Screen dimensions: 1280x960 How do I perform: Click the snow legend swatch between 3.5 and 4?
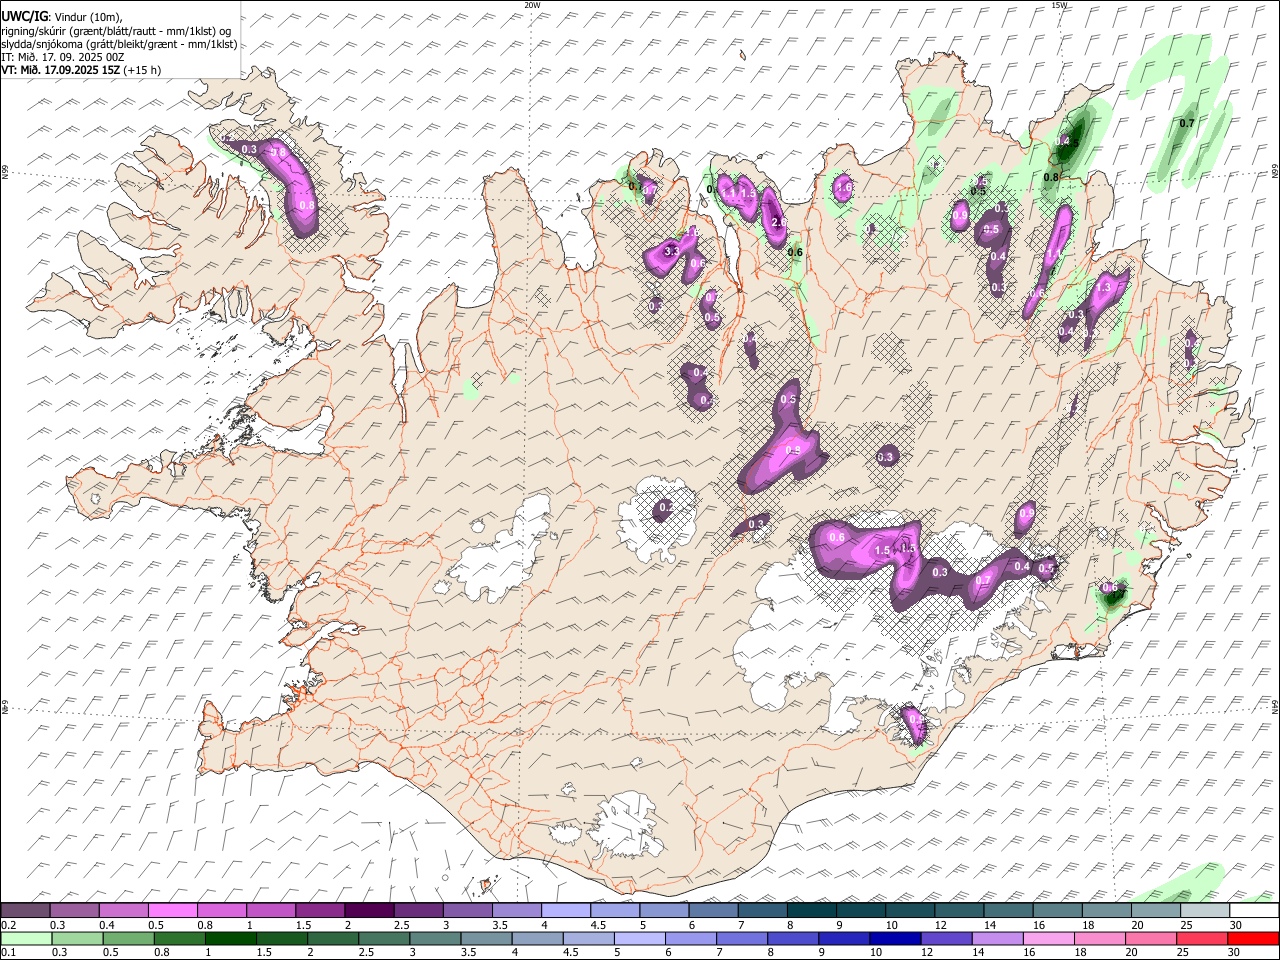coord(516,910)
